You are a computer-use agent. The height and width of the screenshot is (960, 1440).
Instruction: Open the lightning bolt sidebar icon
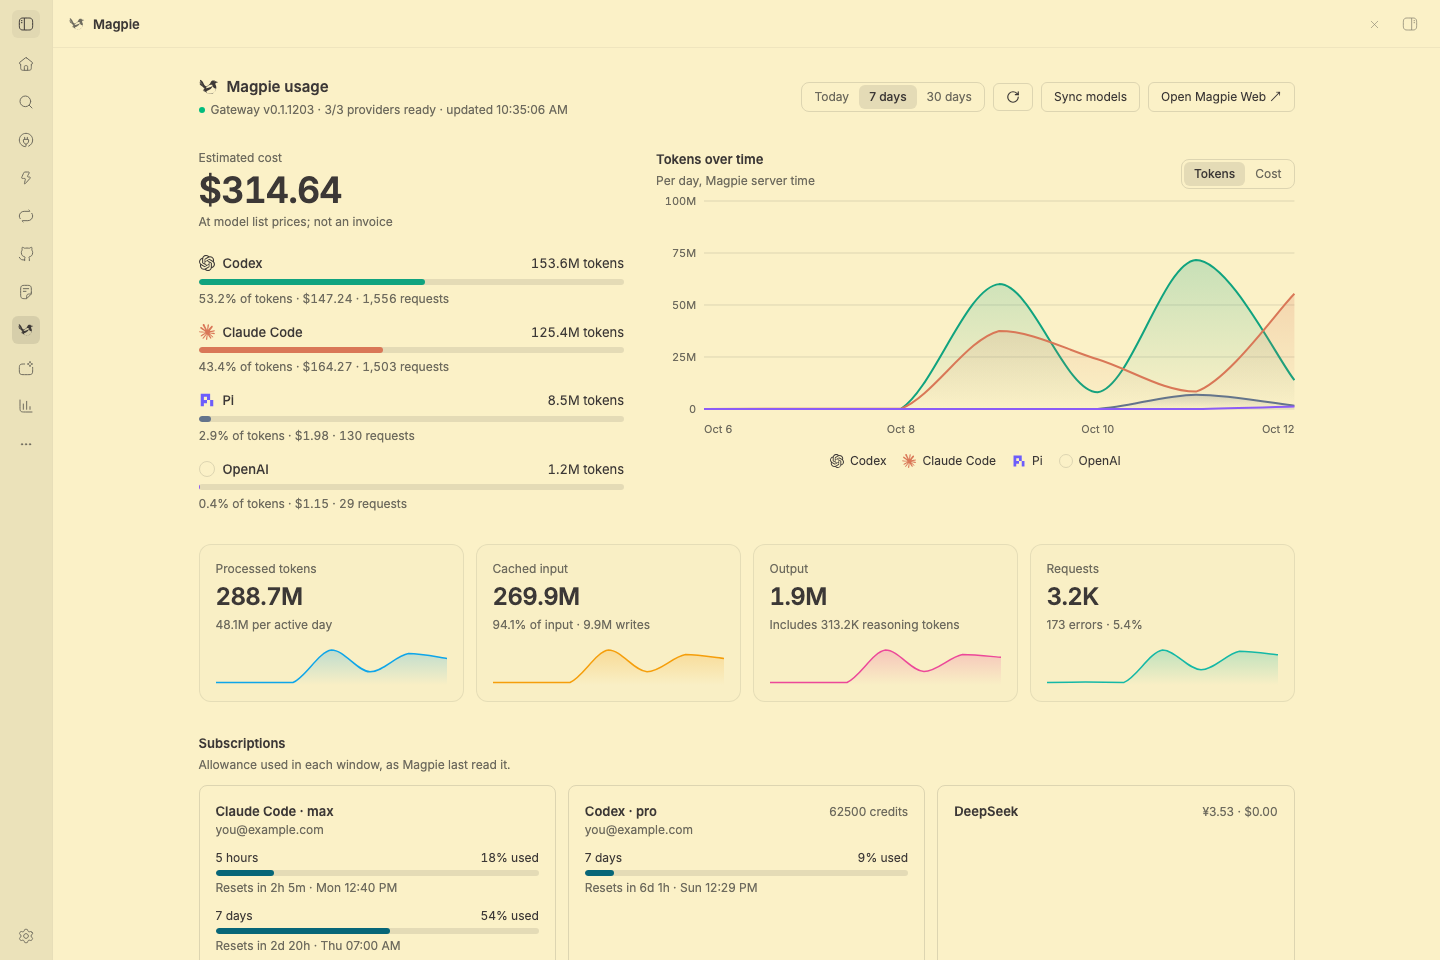tap(26, 178)
